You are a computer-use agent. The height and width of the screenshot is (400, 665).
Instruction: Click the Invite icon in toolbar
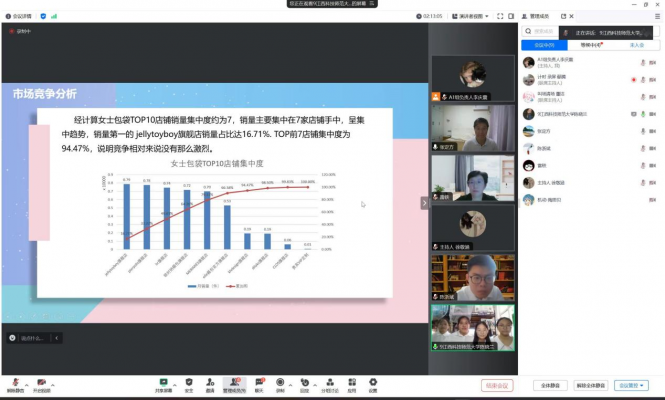[210, 382]
